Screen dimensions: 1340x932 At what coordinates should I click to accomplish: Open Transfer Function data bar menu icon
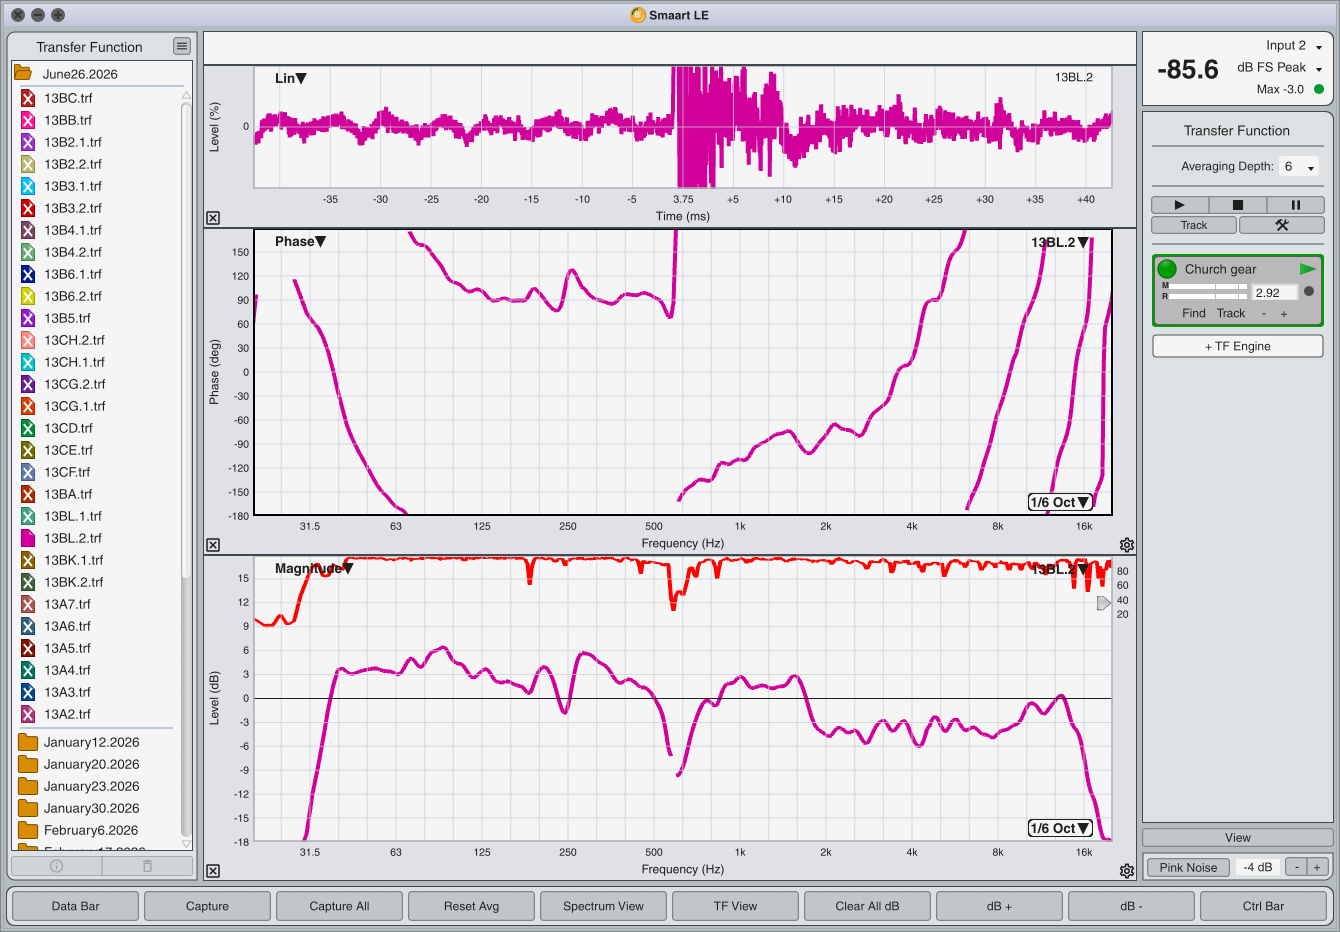[181, 46]
